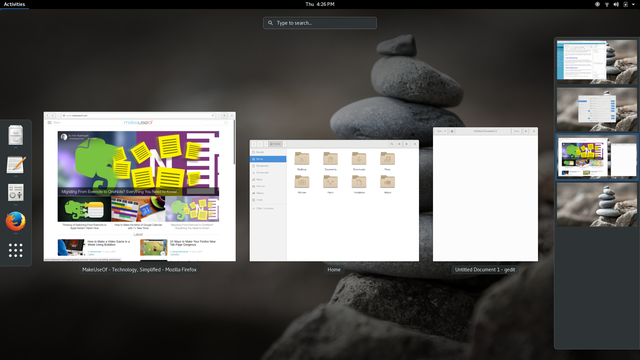The image size is (640, 360).
Task: Expand the system menu arrow
Action: coord(633,4)
